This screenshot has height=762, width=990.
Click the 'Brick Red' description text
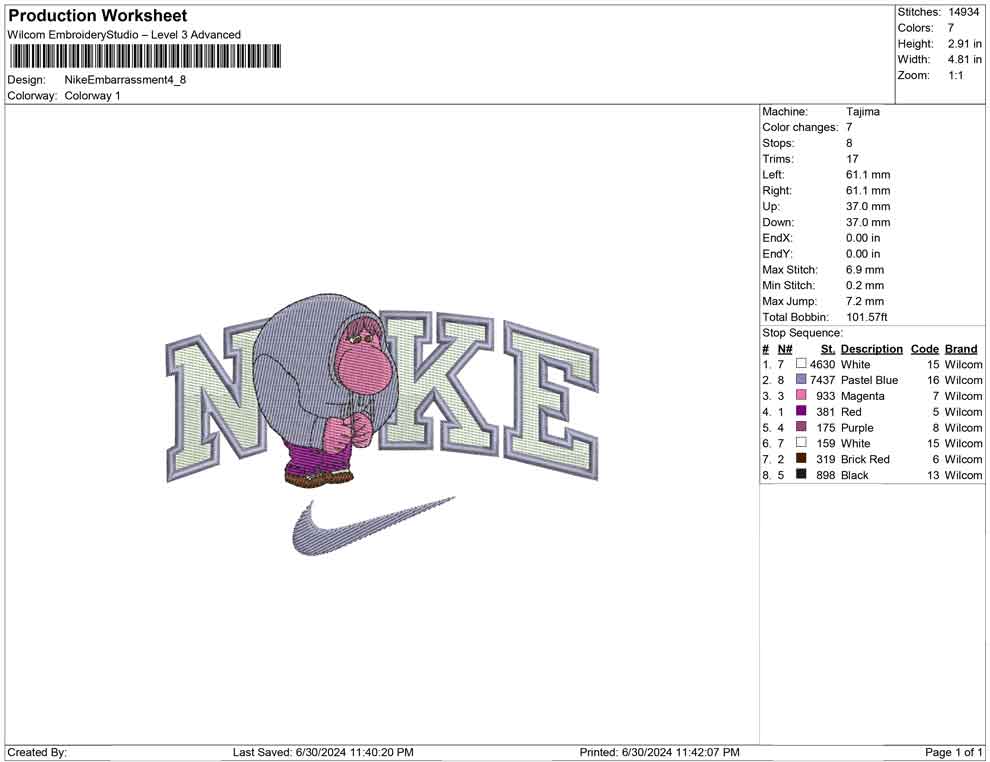(x=865, y=459)
